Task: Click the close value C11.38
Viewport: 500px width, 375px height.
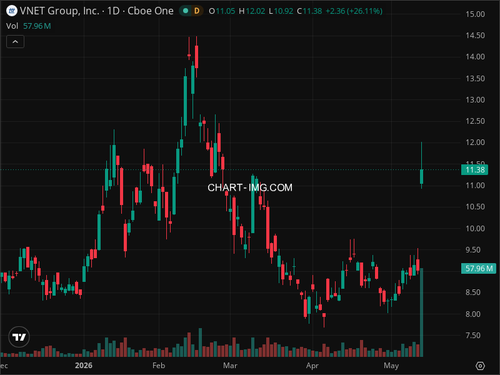Action: 310,11
